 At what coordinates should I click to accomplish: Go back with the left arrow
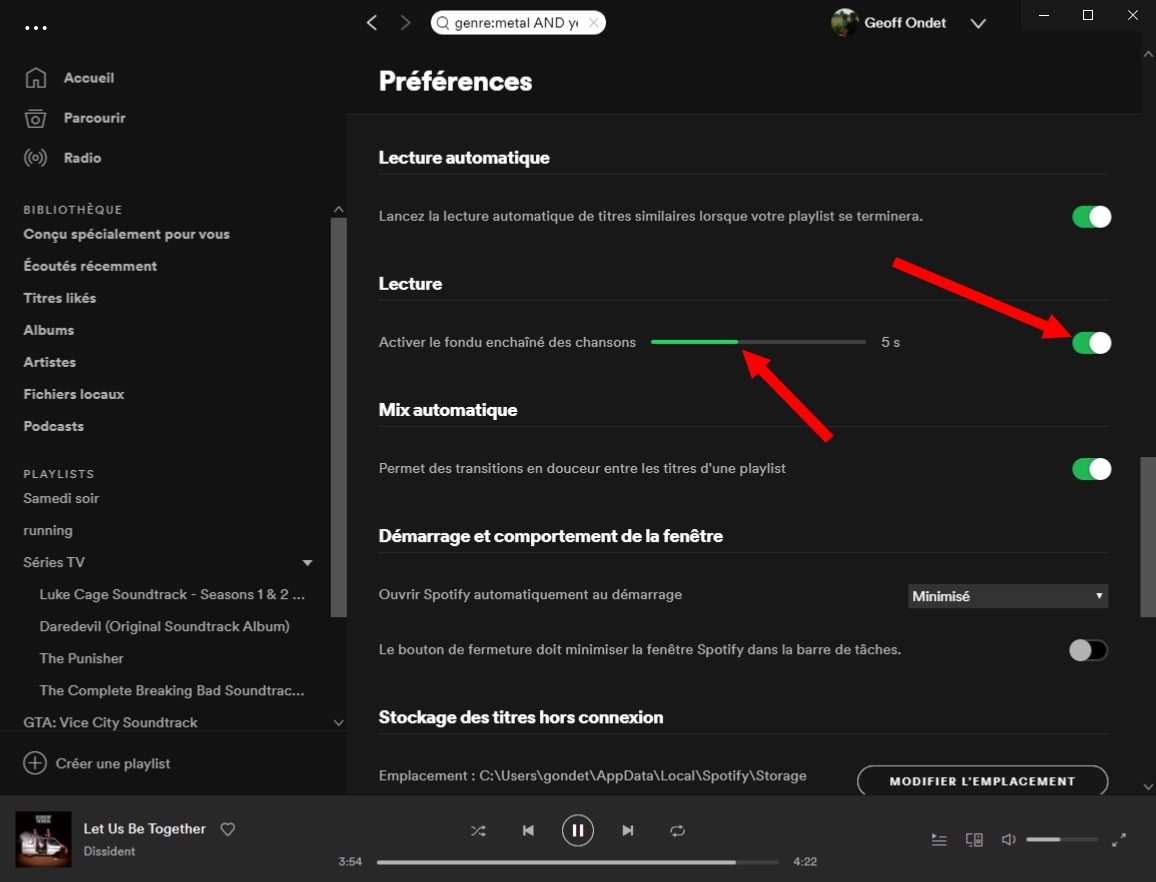point(372,23)
